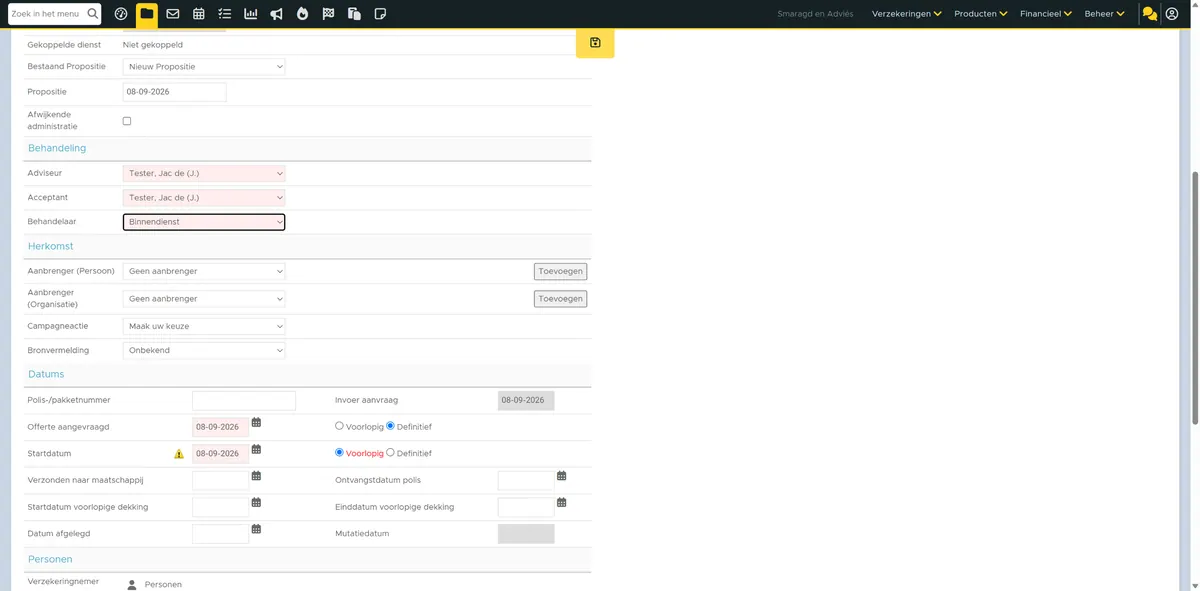The height and width of the screenshot is (591, 1200).
Task: Open the Campagneactie dropdown
Action: [204, 326]
